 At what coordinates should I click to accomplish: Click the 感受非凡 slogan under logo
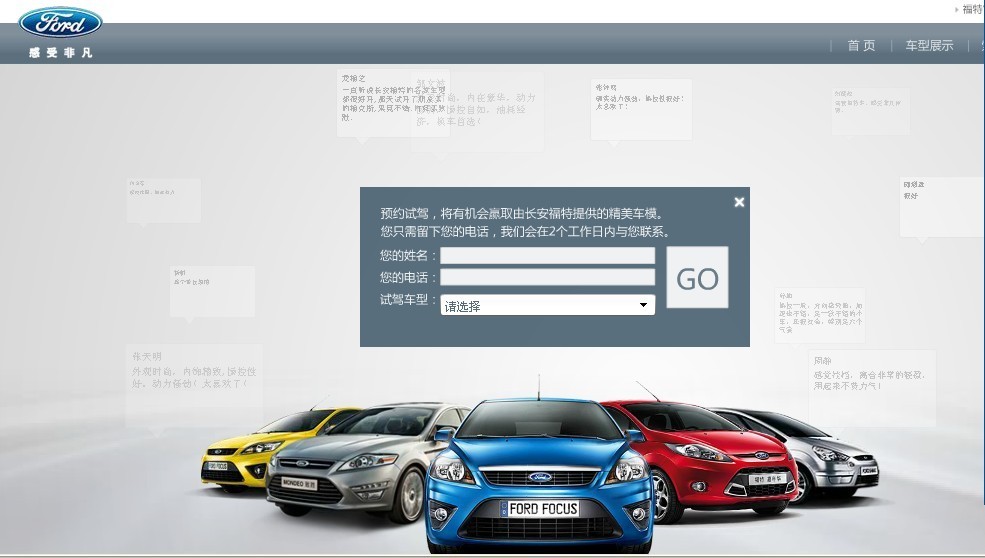(61, 53)
